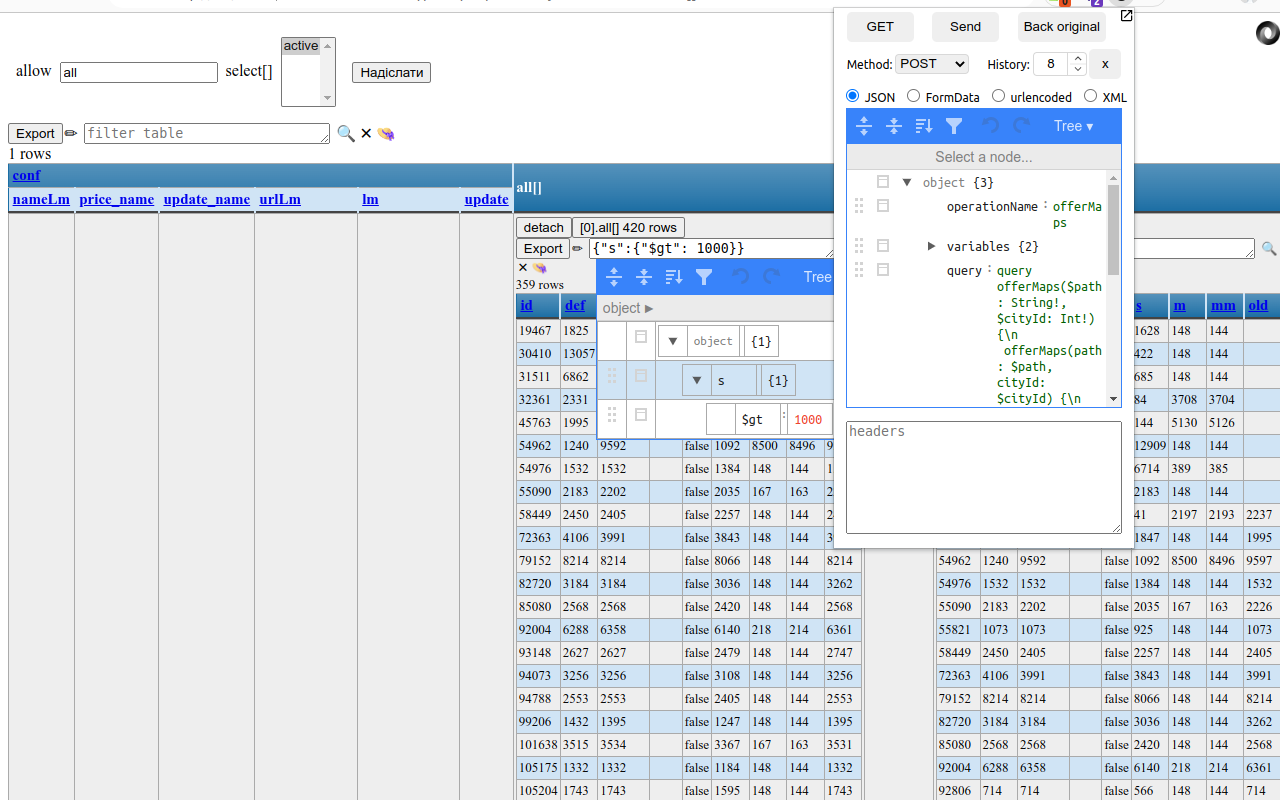The width and height of the screenshot is (1280, 800).
Task: Click top Export button above conf table
Action: pos(35,133)
